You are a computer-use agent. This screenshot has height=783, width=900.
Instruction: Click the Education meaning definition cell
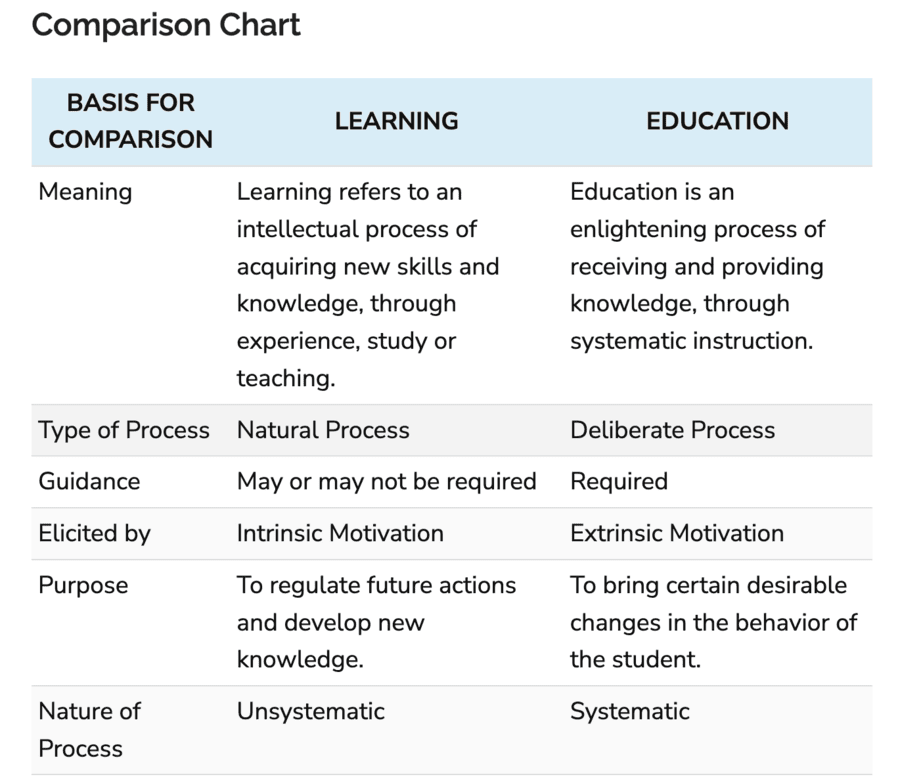(x=697, y=266)
